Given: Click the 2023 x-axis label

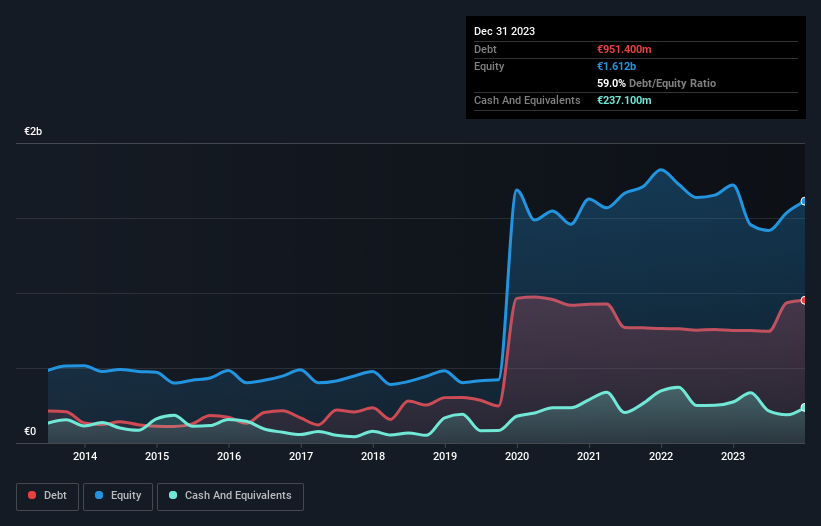Looking at the screenshot, I should [x=733, y=456].
